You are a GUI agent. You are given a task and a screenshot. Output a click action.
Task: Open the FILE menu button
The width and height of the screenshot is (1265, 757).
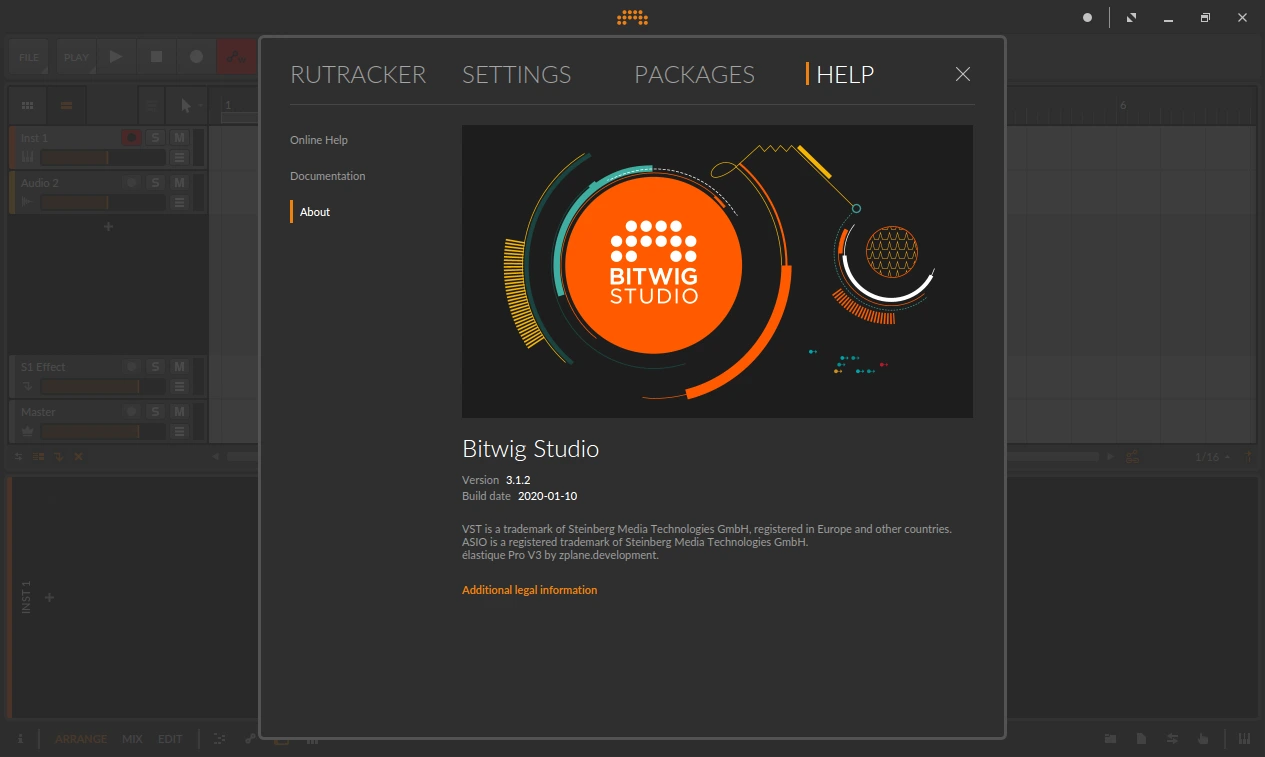click(x=29, y=57)
